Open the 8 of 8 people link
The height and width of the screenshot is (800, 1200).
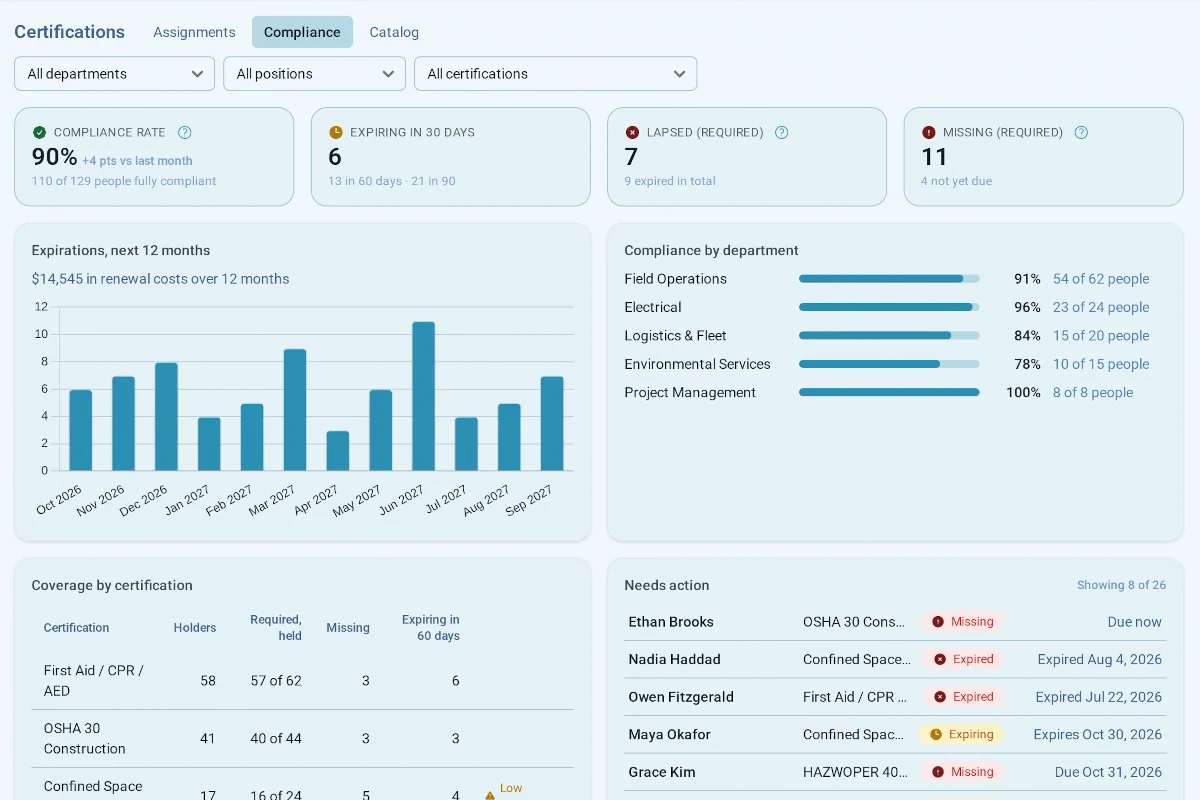point(1093,393)
